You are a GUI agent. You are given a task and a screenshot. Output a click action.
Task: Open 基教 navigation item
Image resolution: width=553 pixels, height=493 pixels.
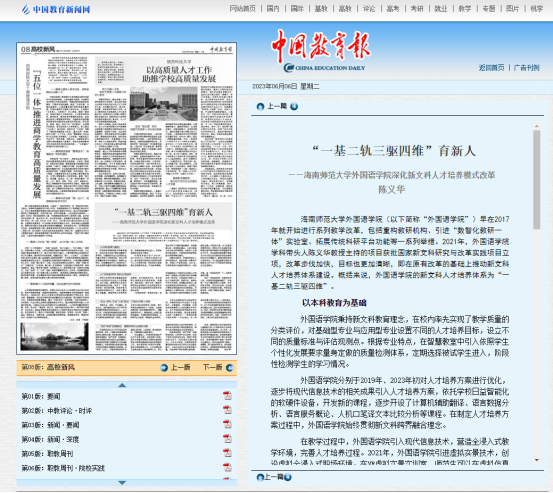(321, 8)
